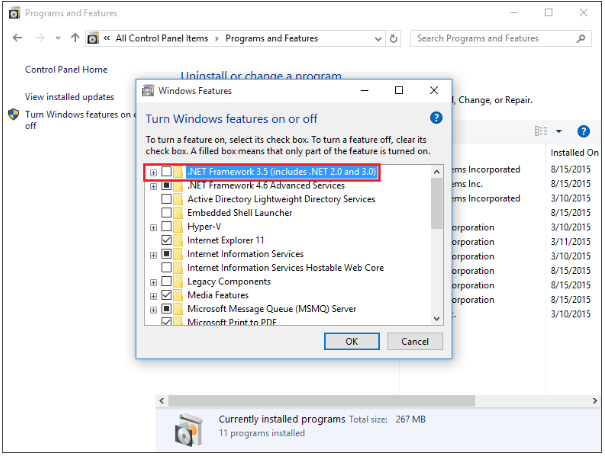Click OK in Windows Features dialog
This screenshot has height=458, width=605.
pos(352,341)
